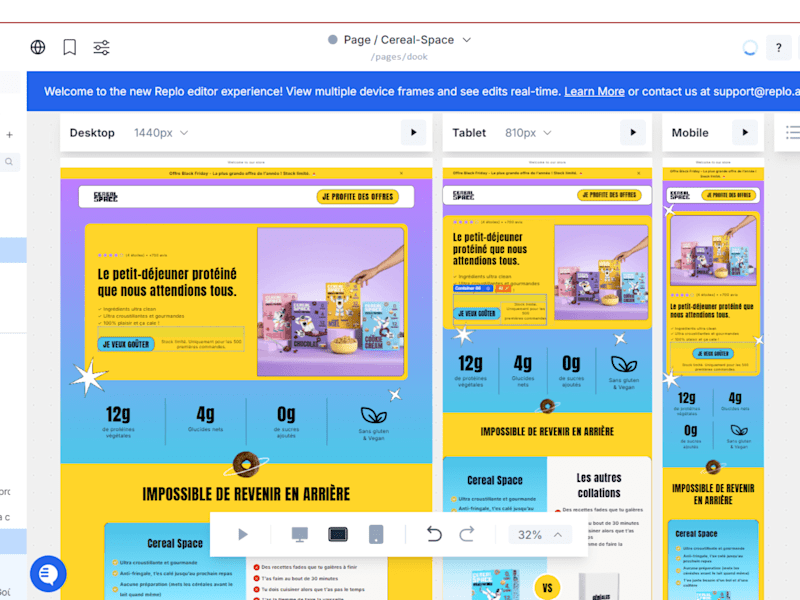800x600 pixels.
Task: Select the "12g" stat in Tablet frame
Action: (470, 364)
